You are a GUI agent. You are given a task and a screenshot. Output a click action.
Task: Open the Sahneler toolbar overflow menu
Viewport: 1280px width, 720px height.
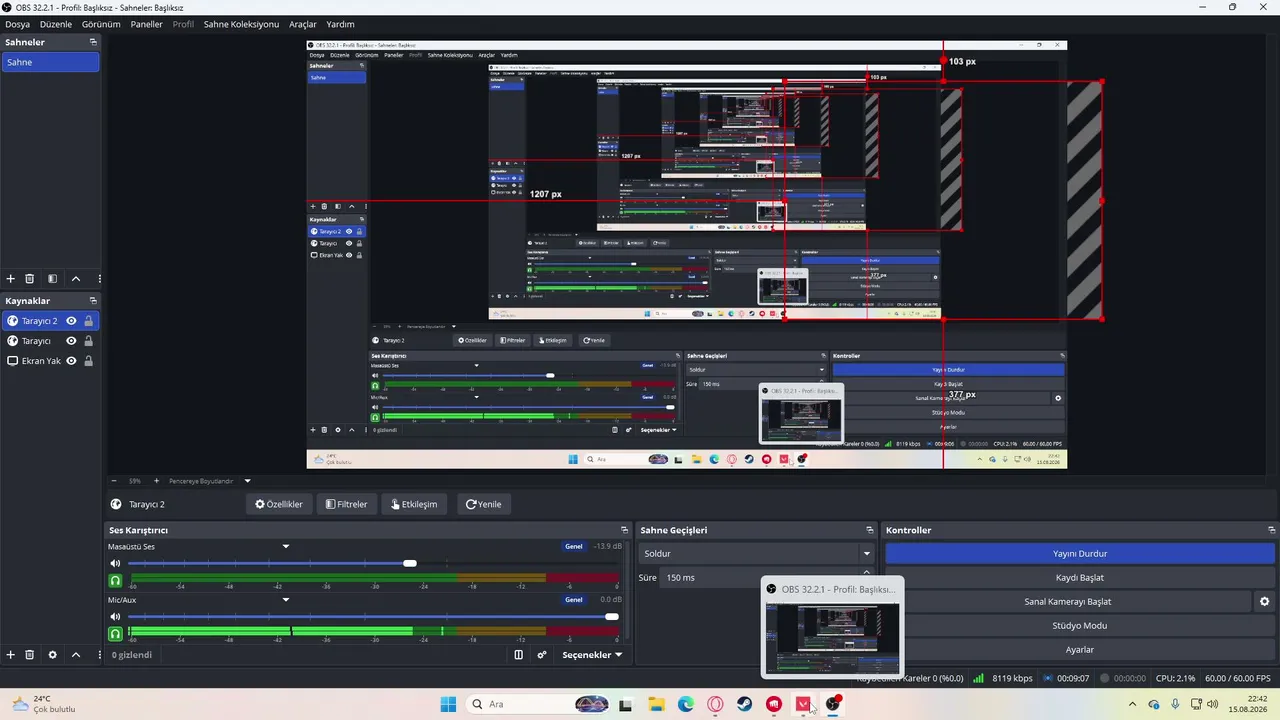(x=99, y=279)
